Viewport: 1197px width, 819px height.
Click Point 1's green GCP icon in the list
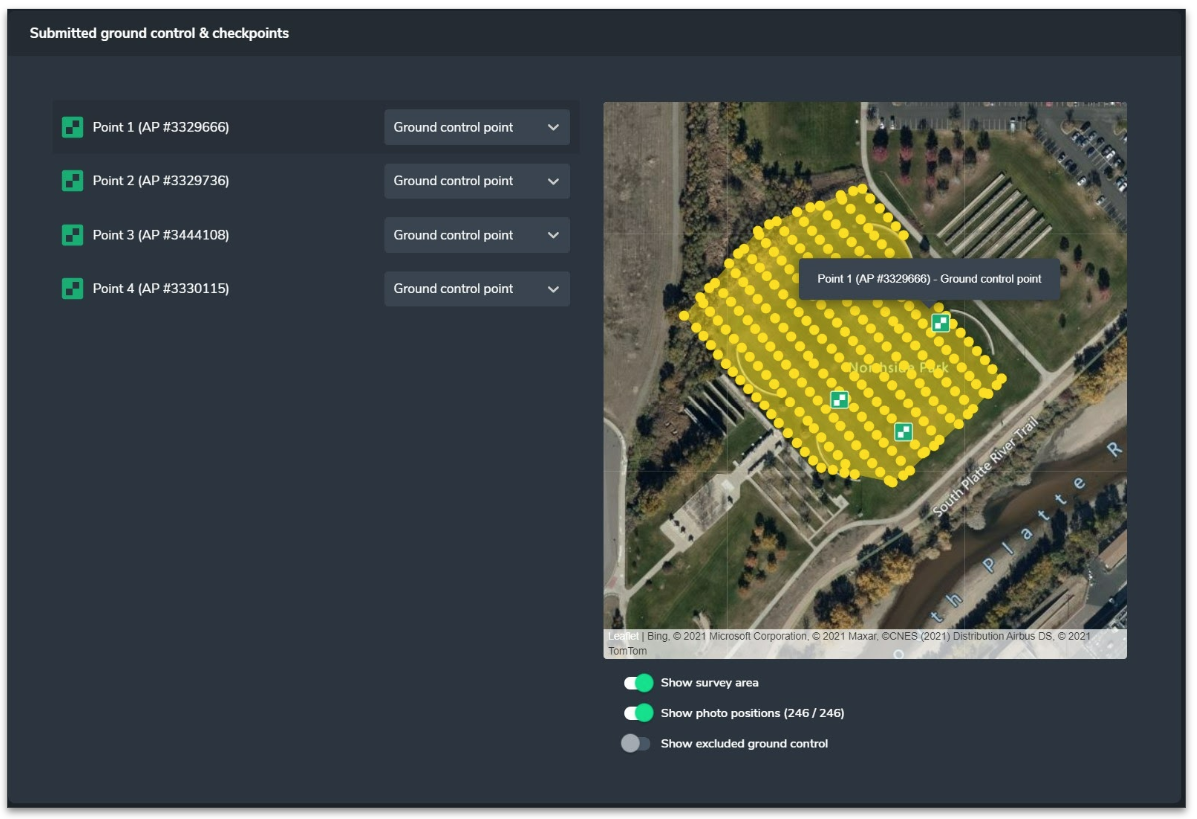click(74, 127)
